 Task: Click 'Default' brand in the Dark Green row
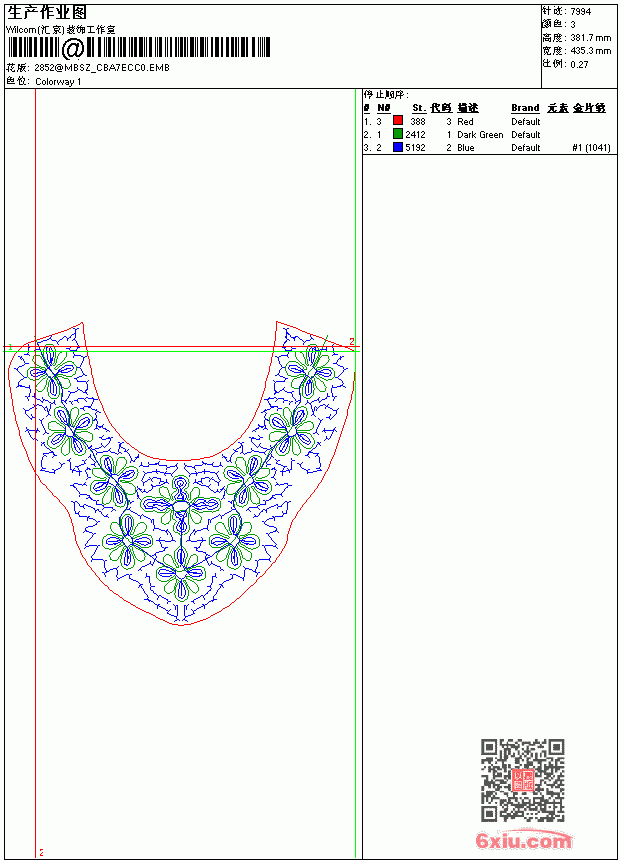coord(526,135)
